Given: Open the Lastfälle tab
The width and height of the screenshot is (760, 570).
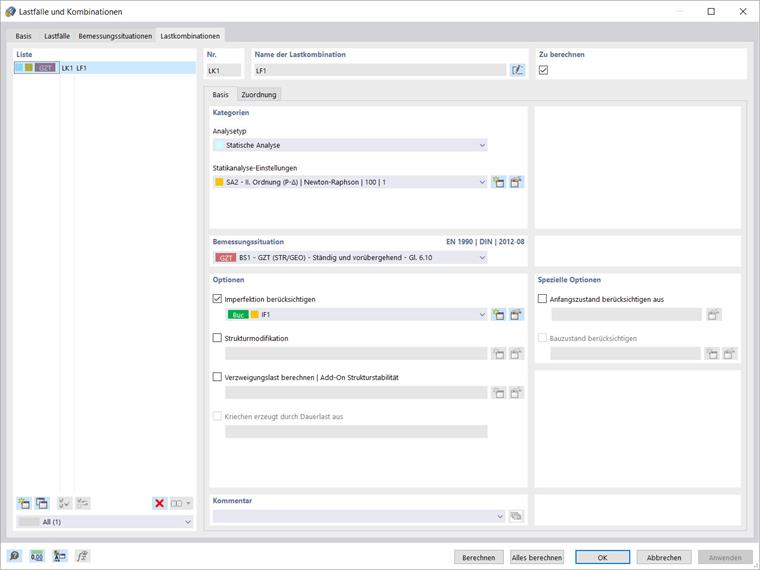Looking at the screenshot, I should pyautogui.click(x=57, y=36).
